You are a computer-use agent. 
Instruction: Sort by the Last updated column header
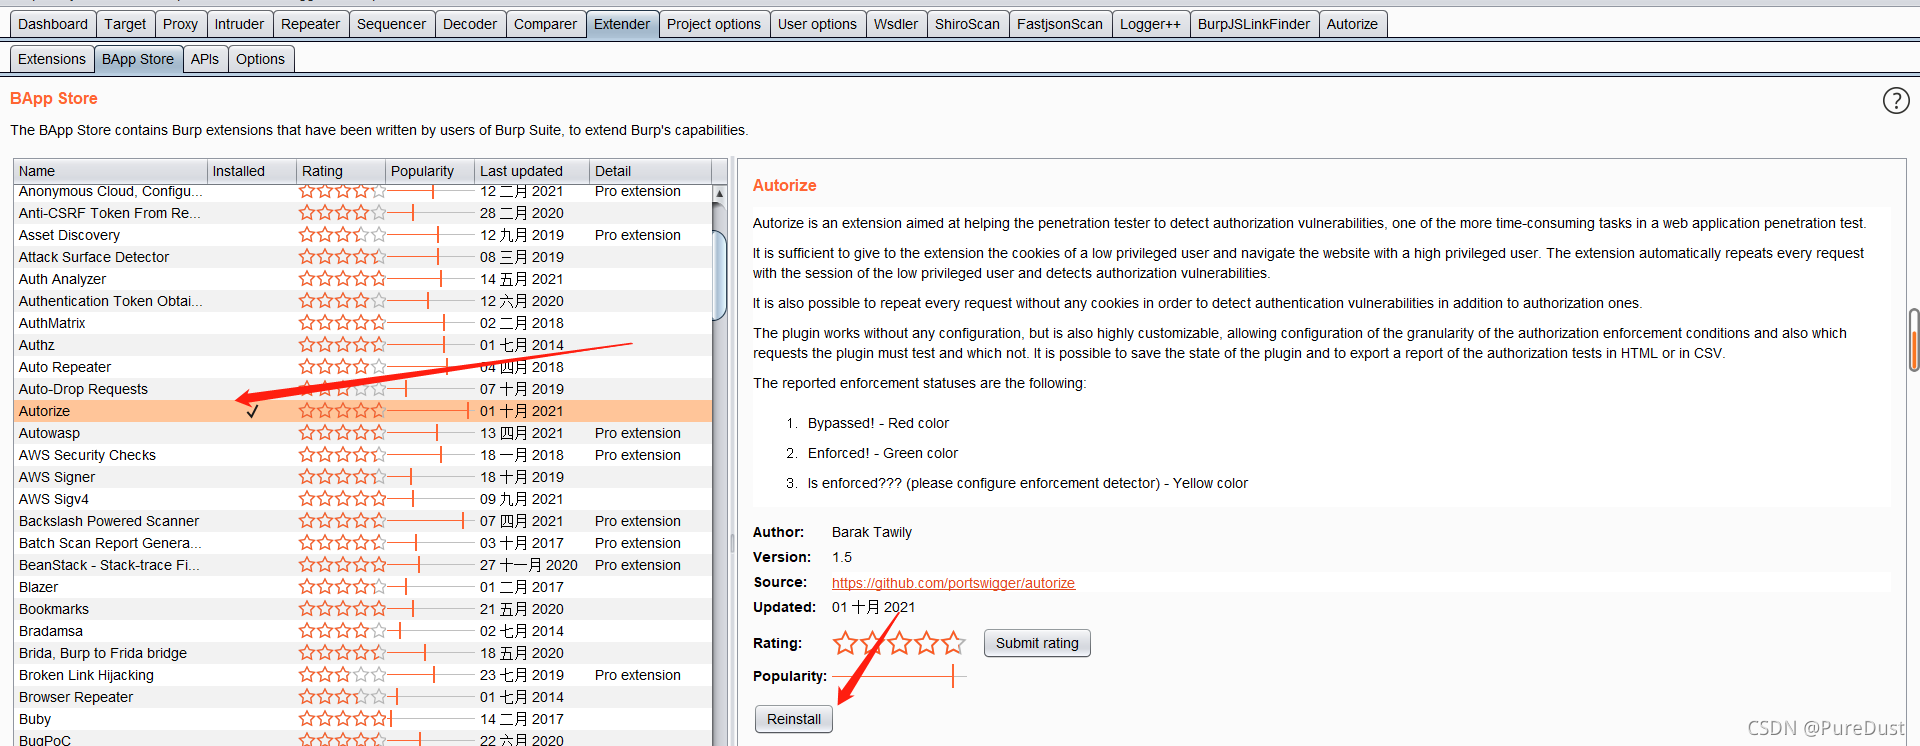tap(532, 171)
